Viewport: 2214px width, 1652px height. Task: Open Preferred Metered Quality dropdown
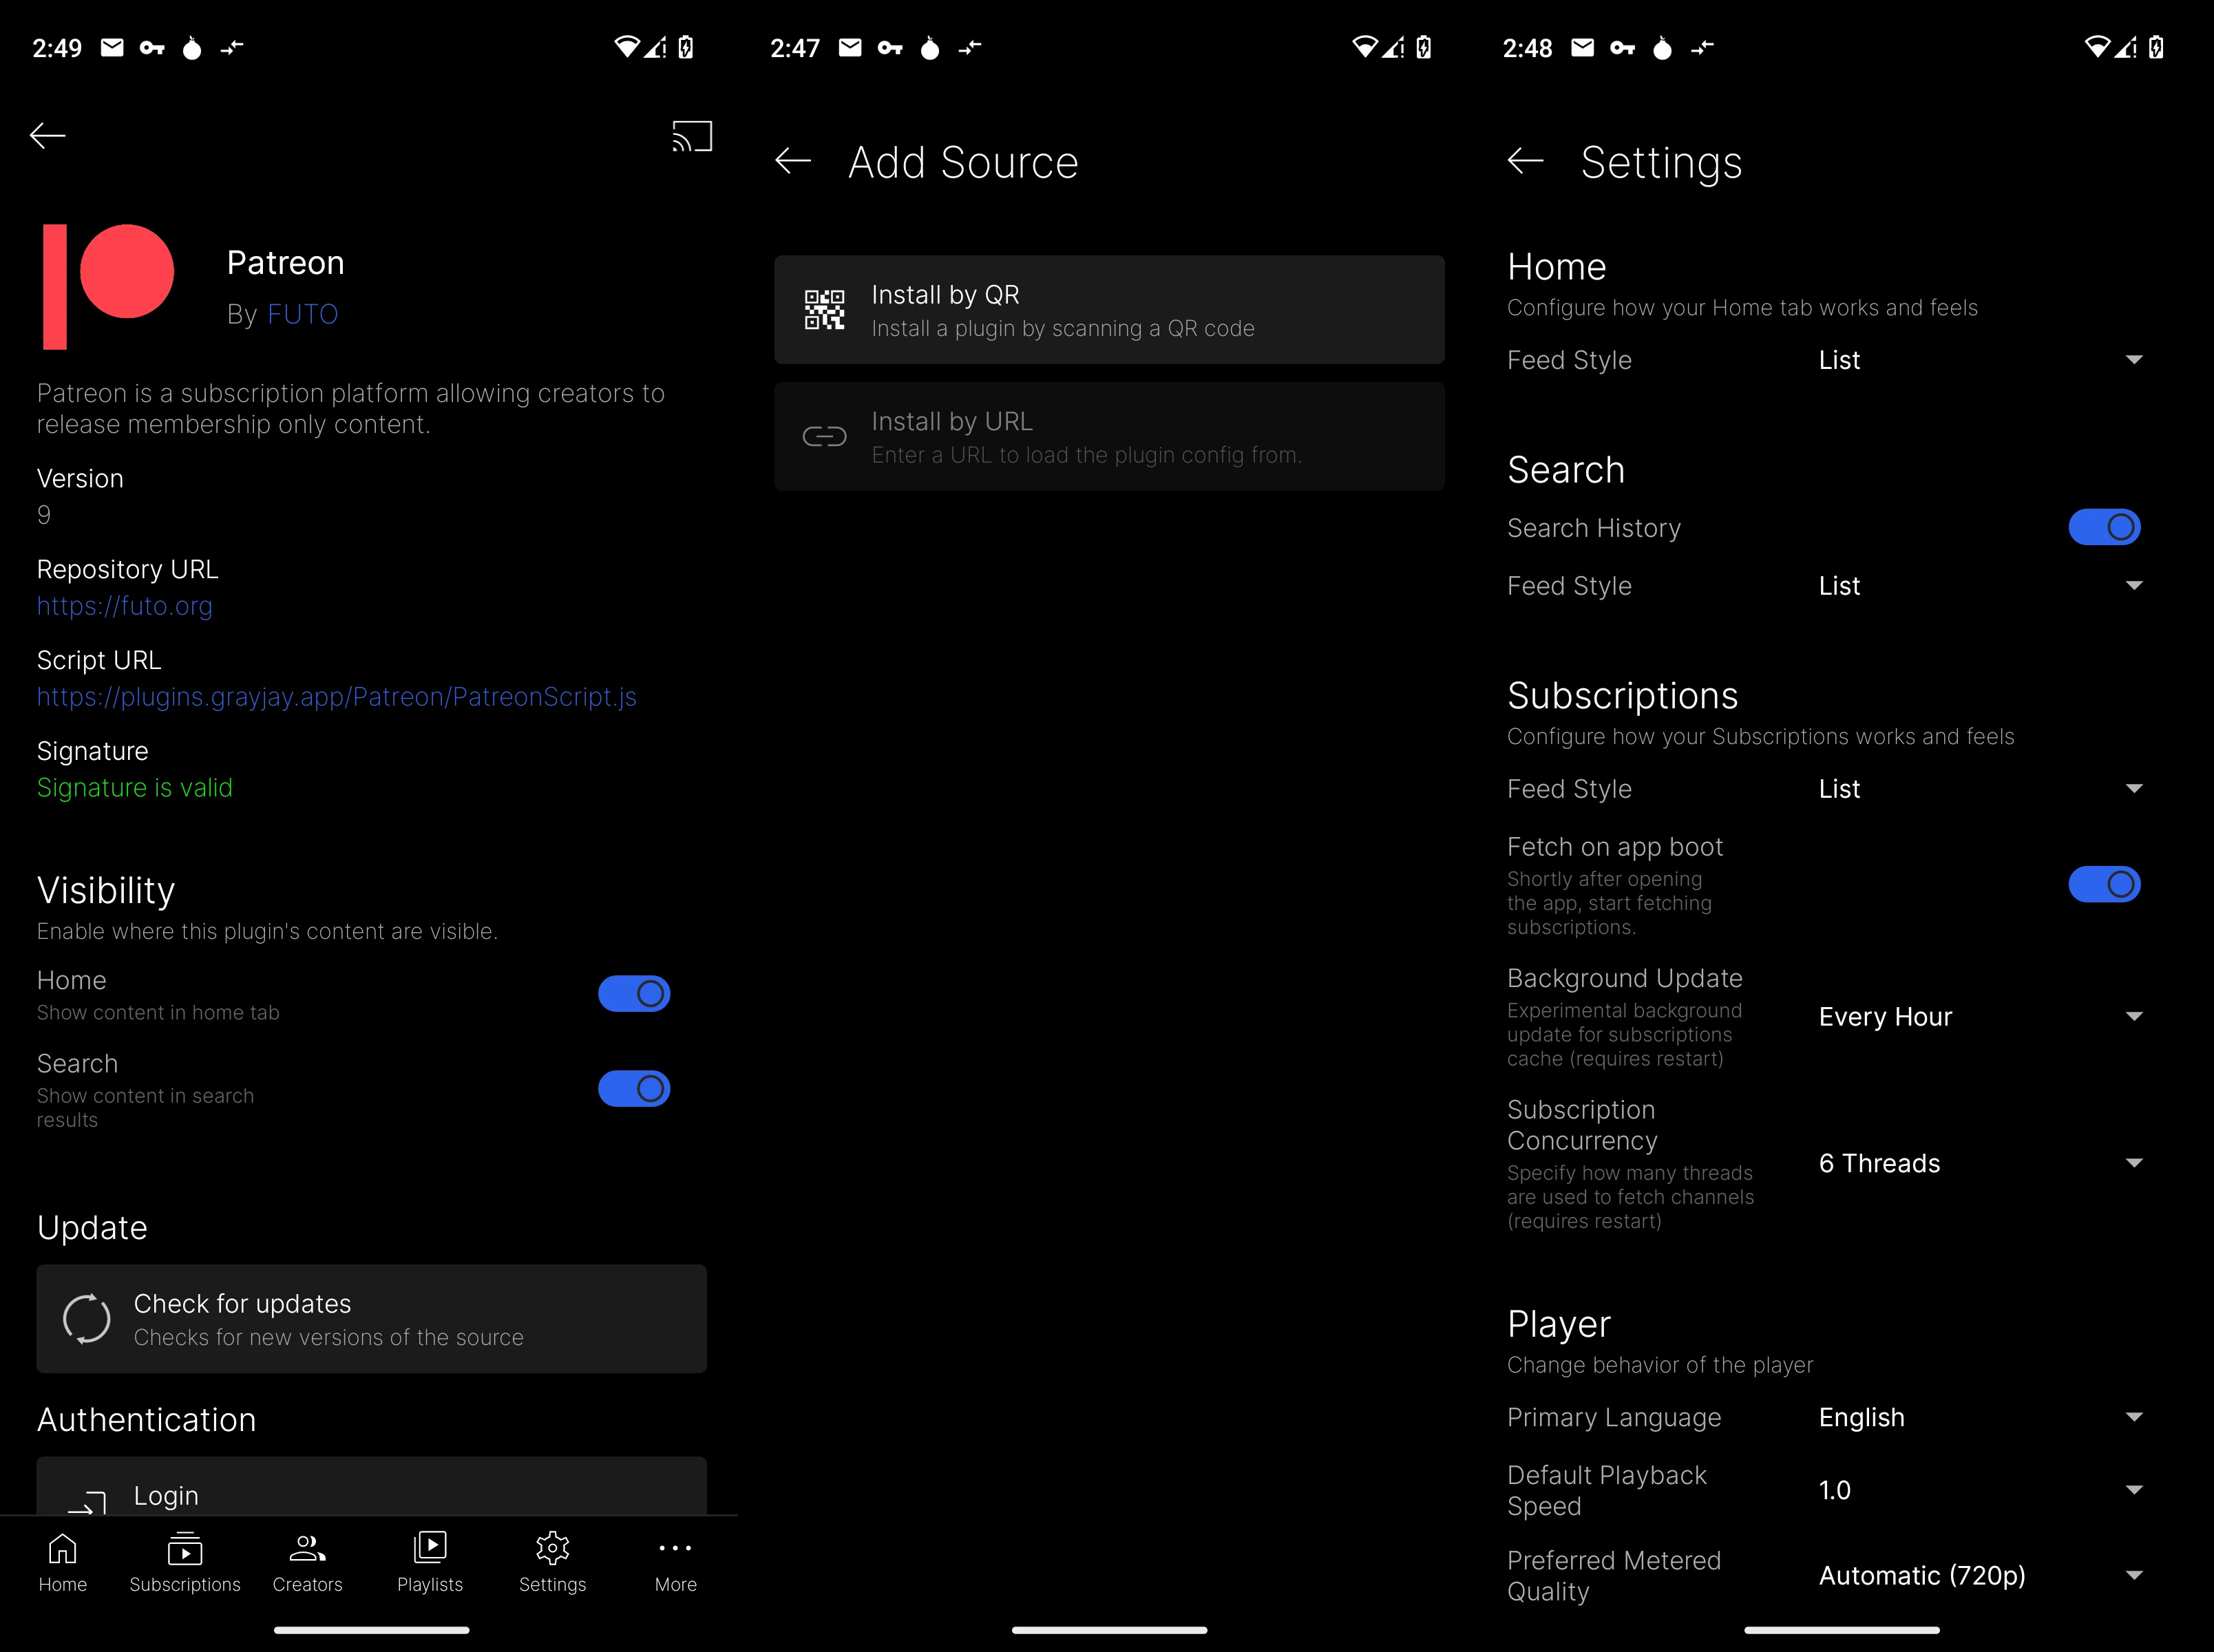pos(1980,1576)
